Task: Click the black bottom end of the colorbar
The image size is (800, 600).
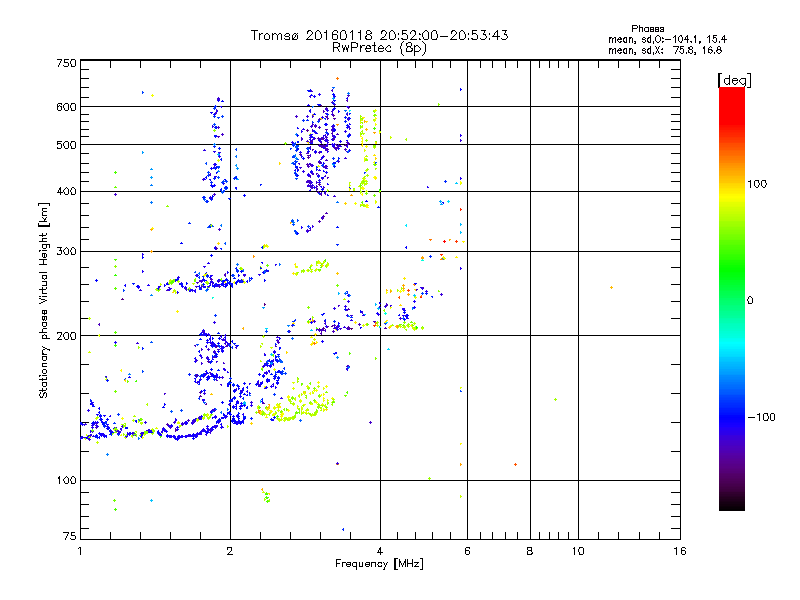Action: point(732,503)
